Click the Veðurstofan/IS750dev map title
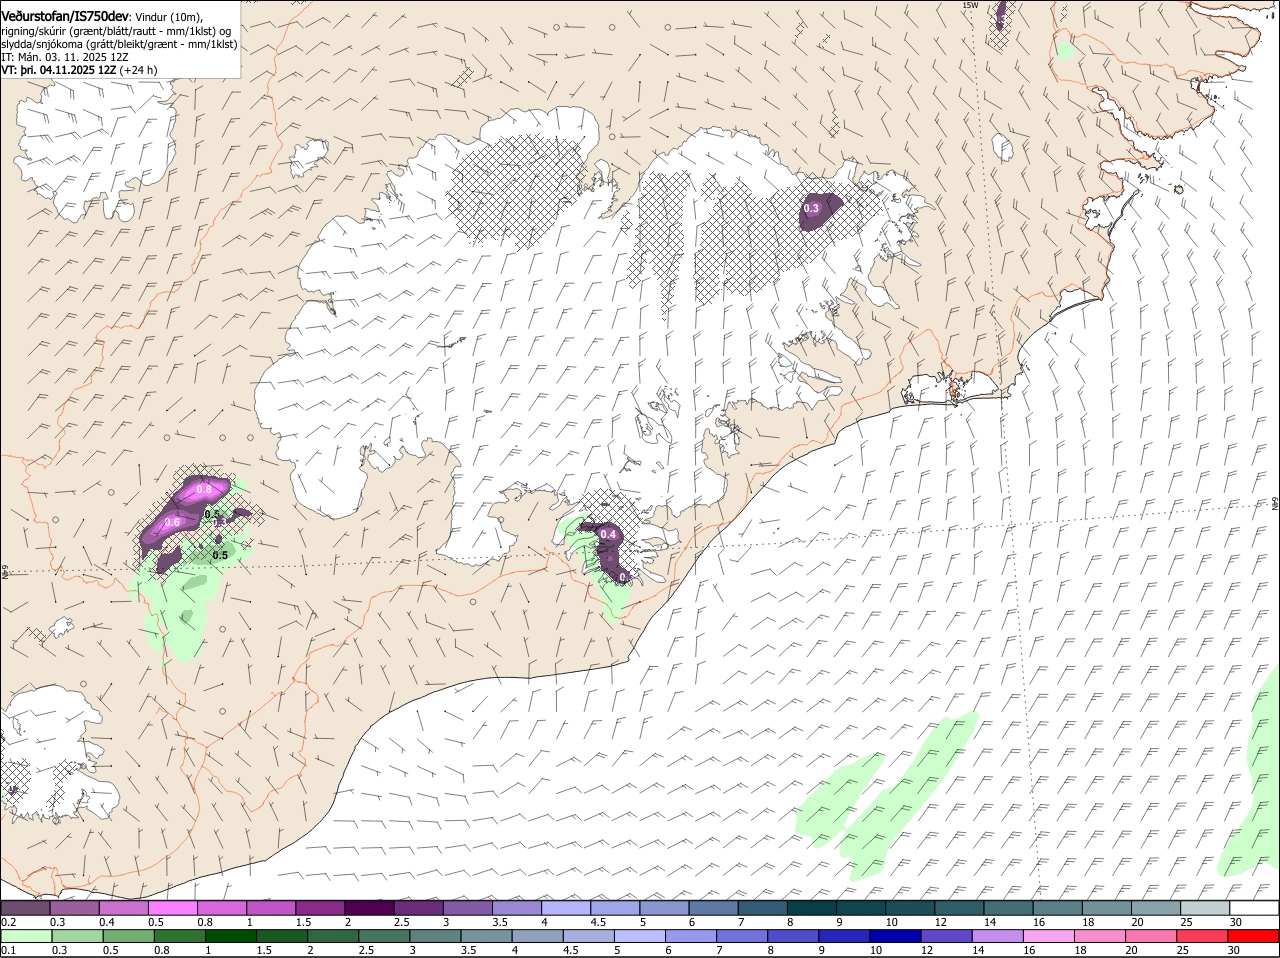The width and height of the screenshot is (1280, 958). coord(64,15)
